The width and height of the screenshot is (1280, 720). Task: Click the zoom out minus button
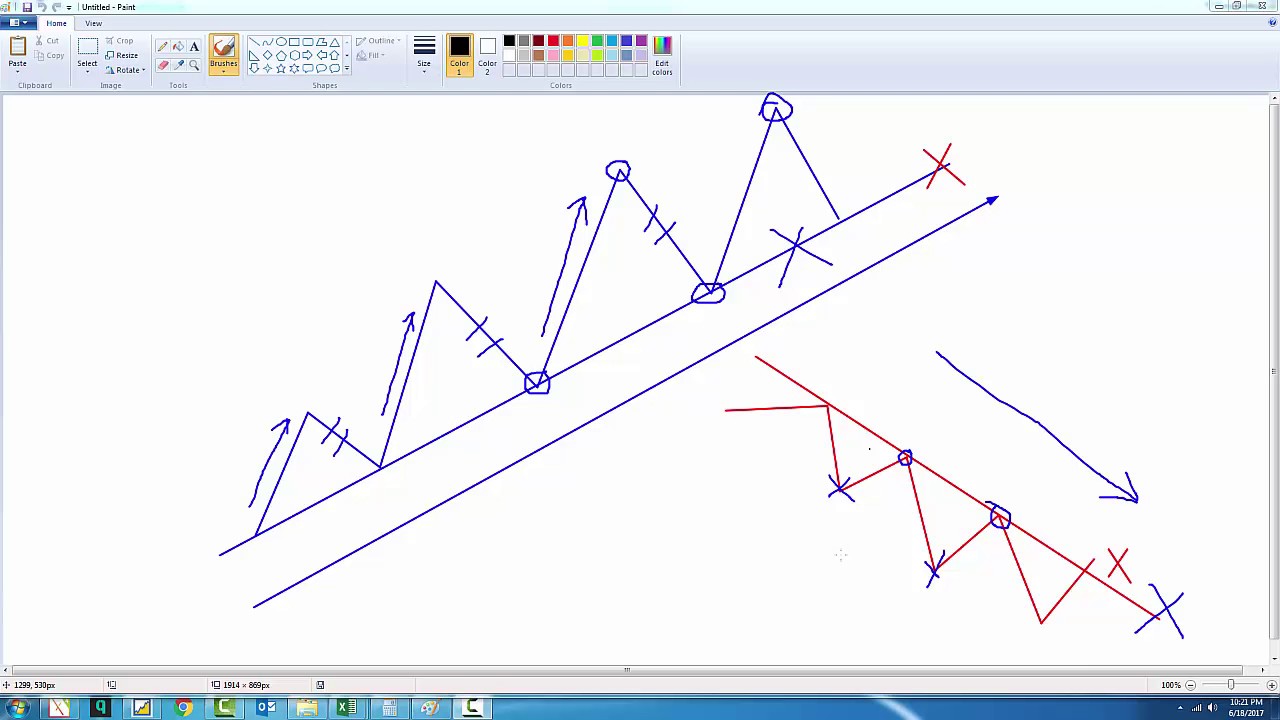(1190, 685)
